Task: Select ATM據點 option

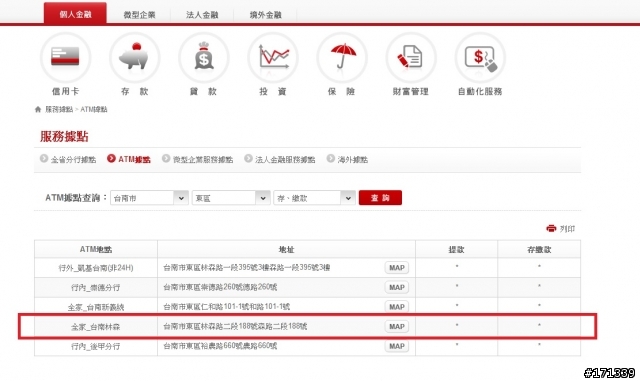Action: [129, 159]
